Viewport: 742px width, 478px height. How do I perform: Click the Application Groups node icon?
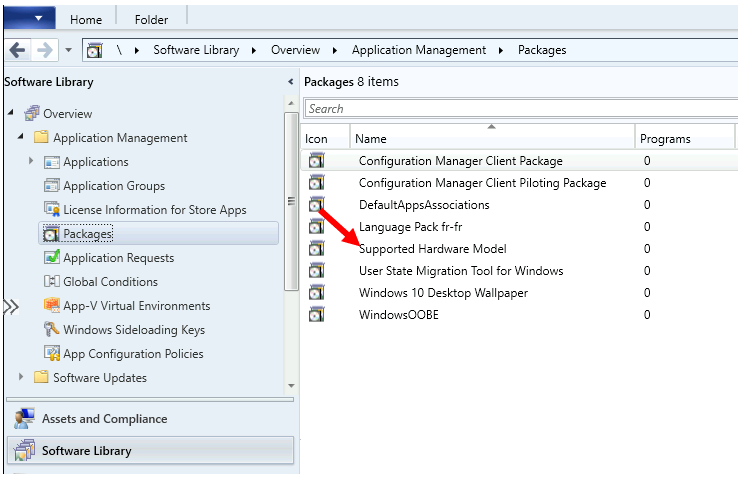pos(52,186)
